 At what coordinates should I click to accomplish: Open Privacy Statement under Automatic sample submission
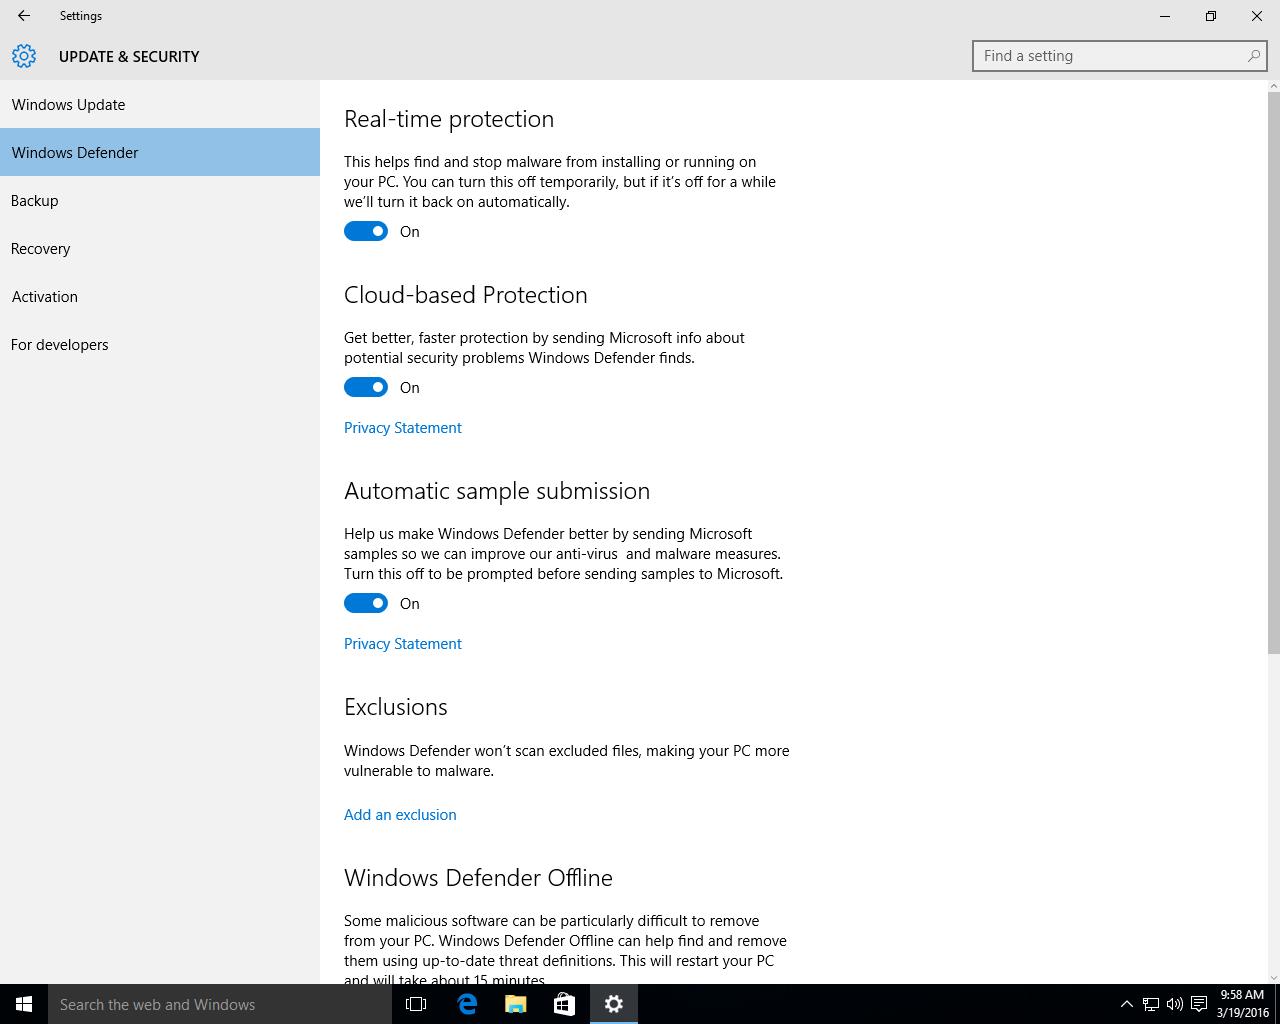(402, 643)
